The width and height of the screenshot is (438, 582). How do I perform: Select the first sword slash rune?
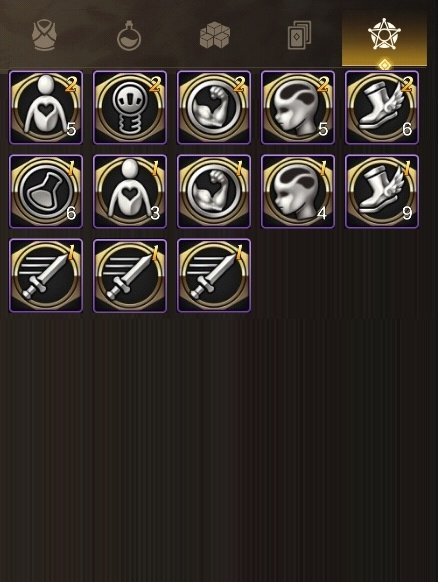coord(46,275)
